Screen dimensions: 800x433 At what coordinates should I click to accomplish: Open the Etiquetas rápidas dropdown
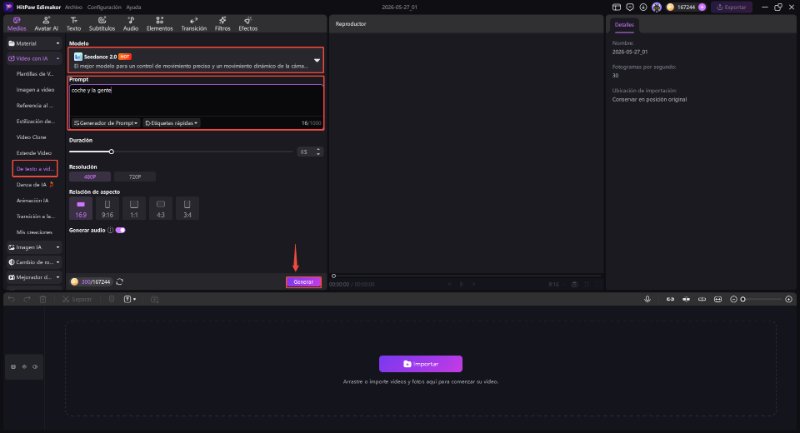click(x=171, y=123)
